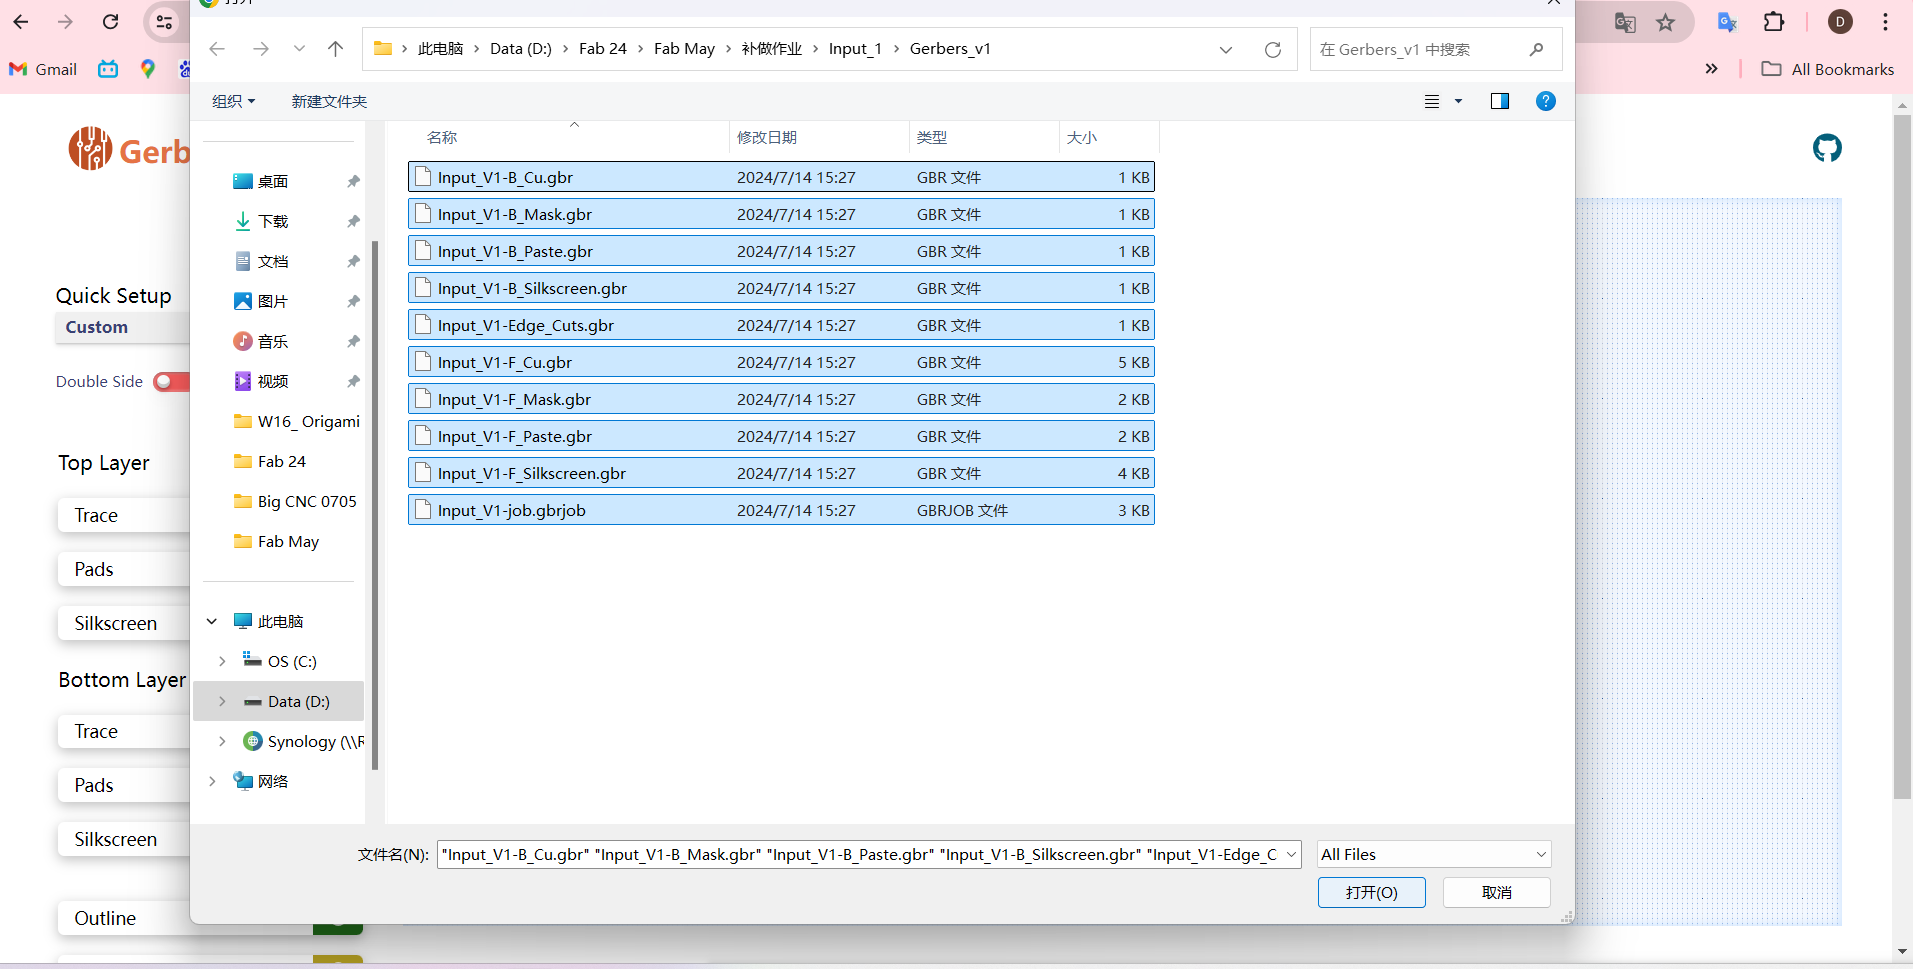Open Chrome extensions puzzle icon
This screenshot has width=1913, height=969.
pos(1773,22)
